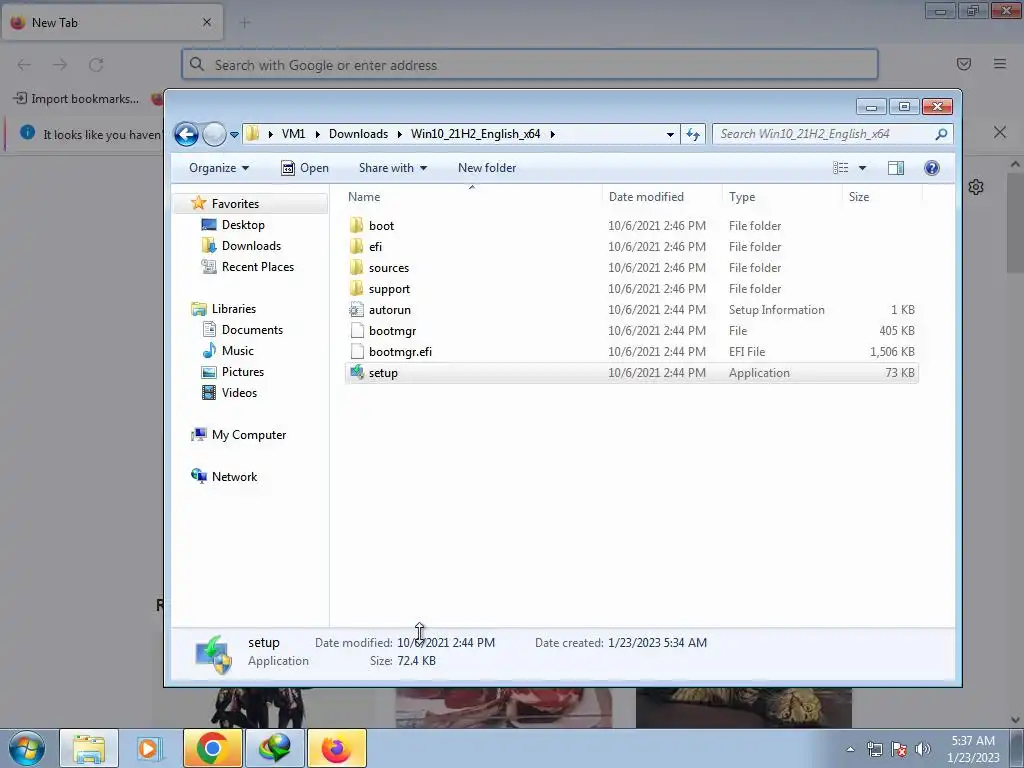This screenshot has height=768, width=1024.
Task: Select the support folder icon
Action: tap(357, 288)
